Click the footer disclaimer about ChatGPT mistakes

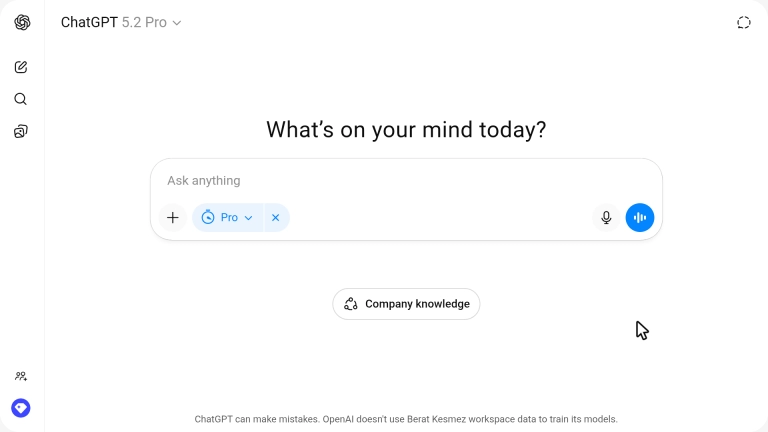(x=406, y=419)
